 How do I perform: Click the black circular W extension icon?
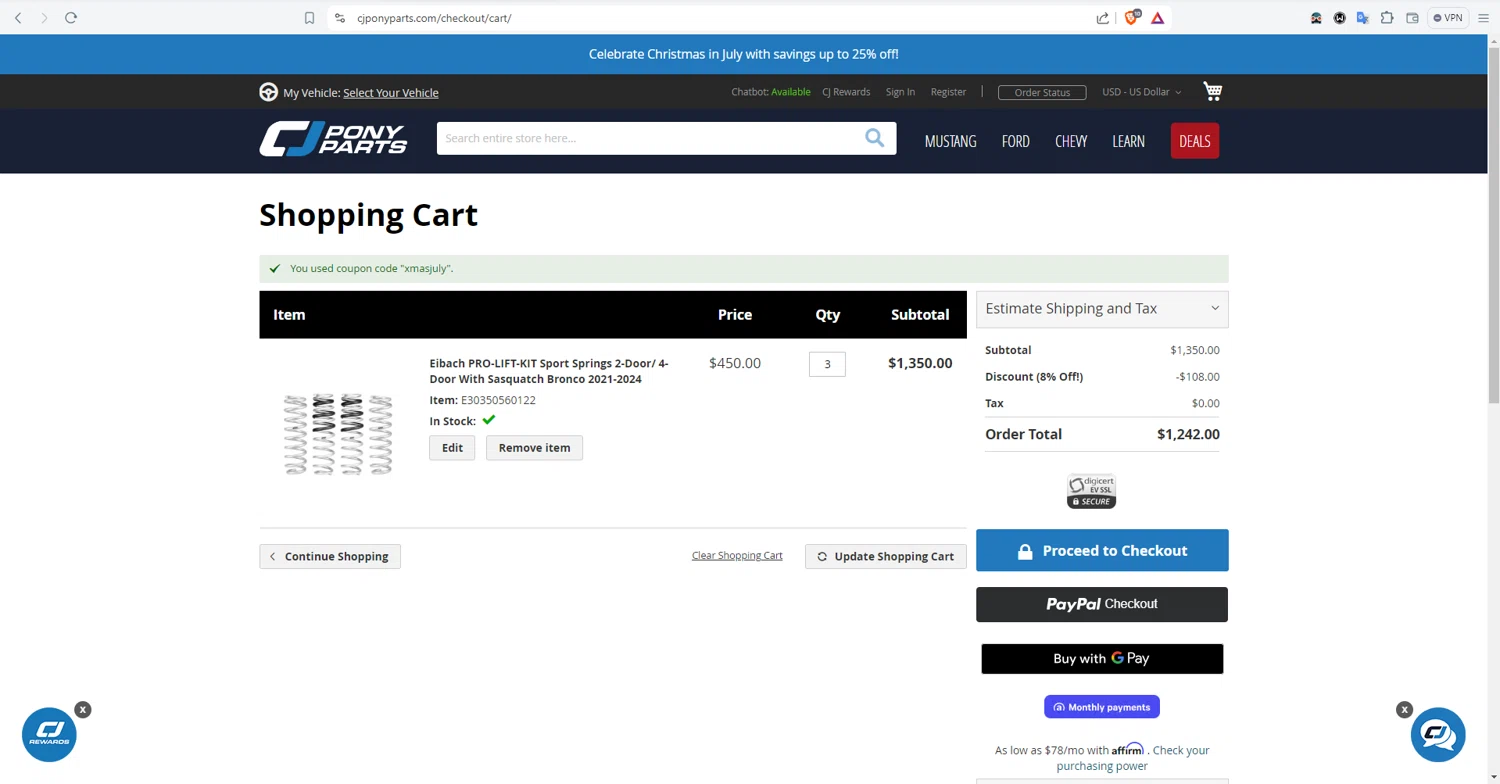[1339, 18]
